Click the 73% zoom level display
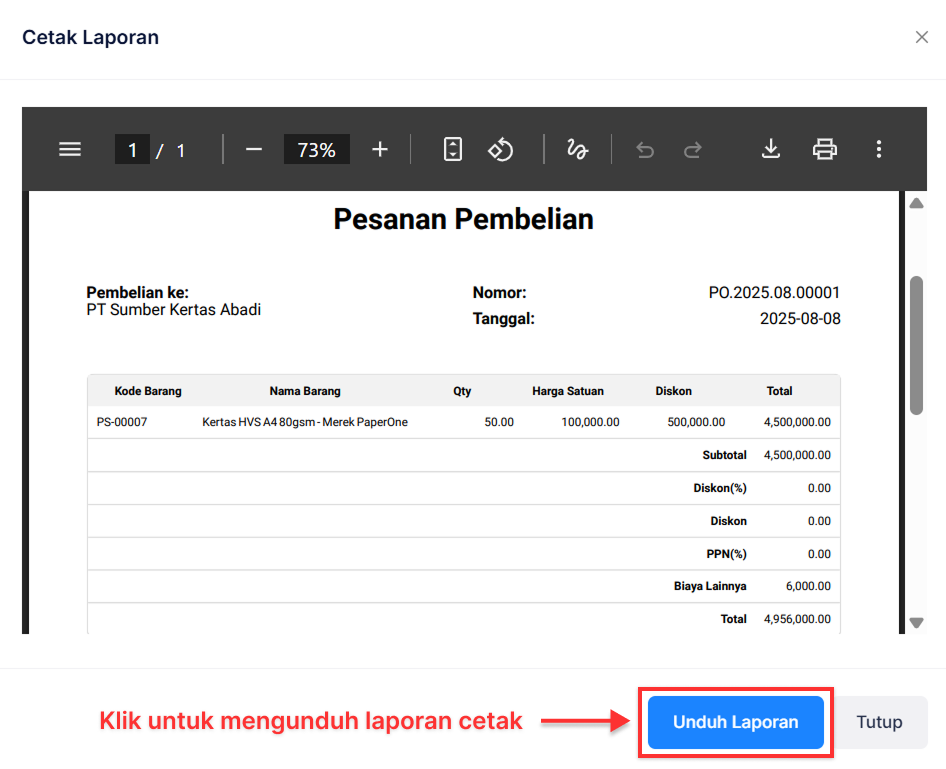Image resolution: width=946 pixels, height=769 pixels. point(316,149)
